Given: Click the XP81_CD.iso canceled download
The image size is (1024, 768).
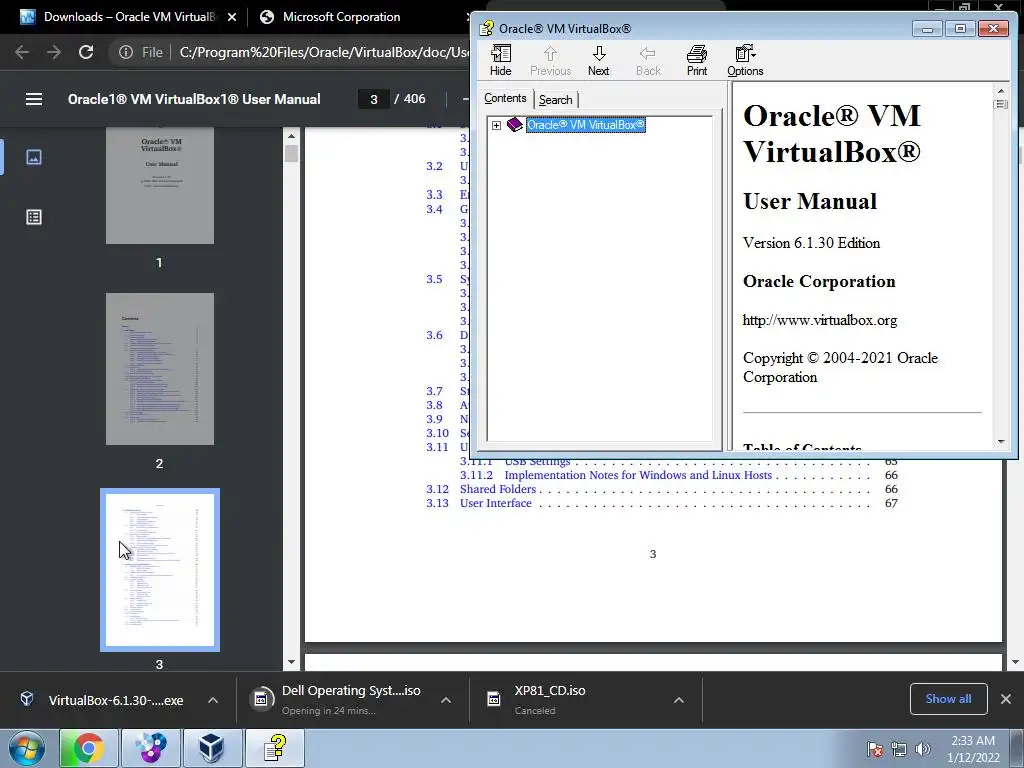Looking at the screenshot, I should pos(537,699).
